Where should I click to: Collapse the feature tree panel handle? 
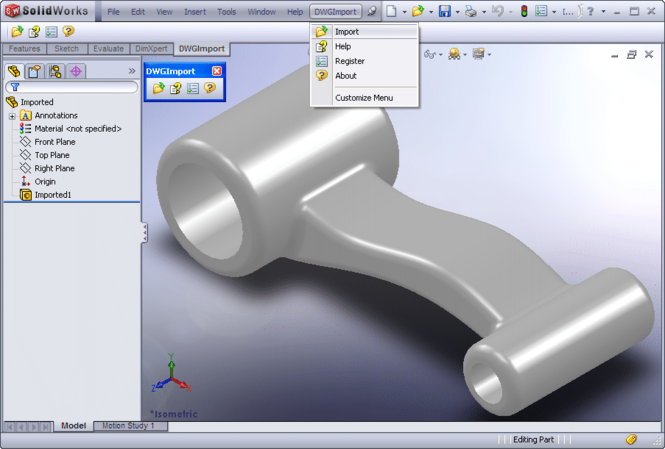[x=145, y=233]
